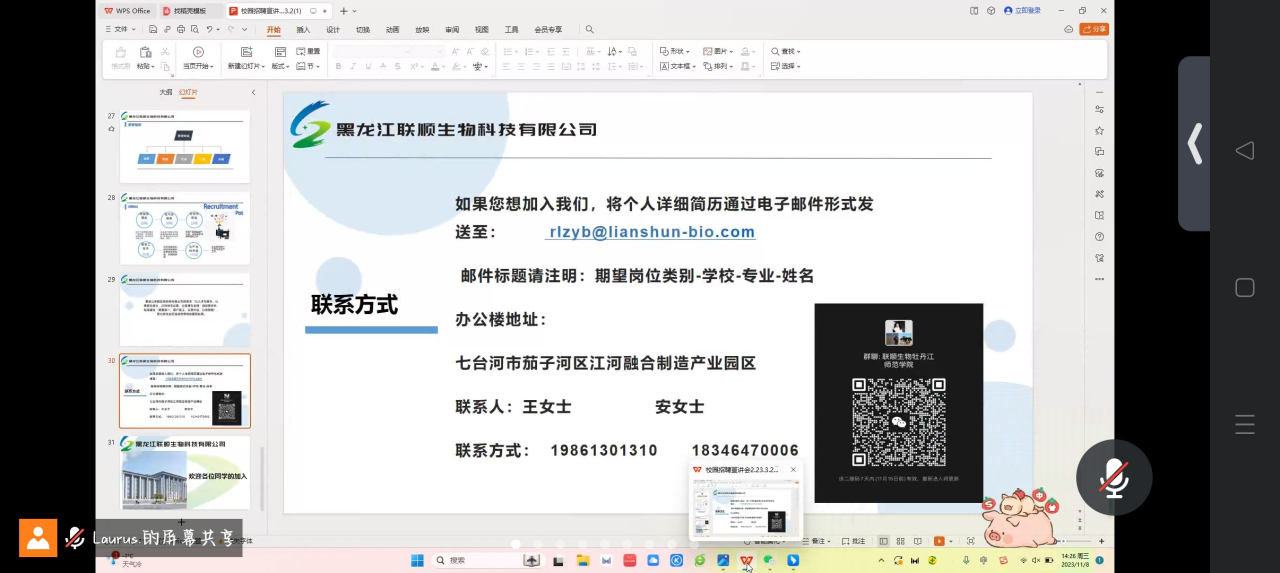Screen dimensions: 1280x573
Task: Switch to the 找稻壳模板 document tab
Action: (x=190, y=11)
